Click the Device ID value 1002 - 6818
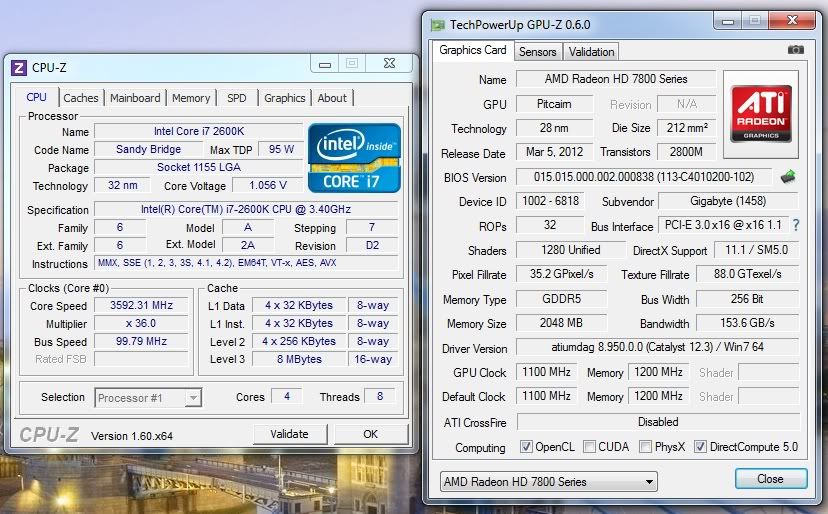 tap(550, 201)
